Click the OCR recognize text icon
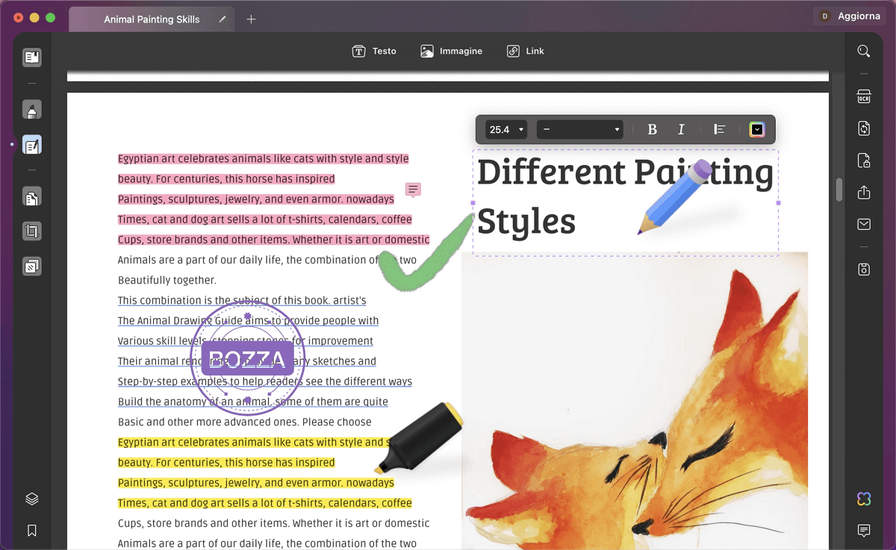 pos(864,97)
